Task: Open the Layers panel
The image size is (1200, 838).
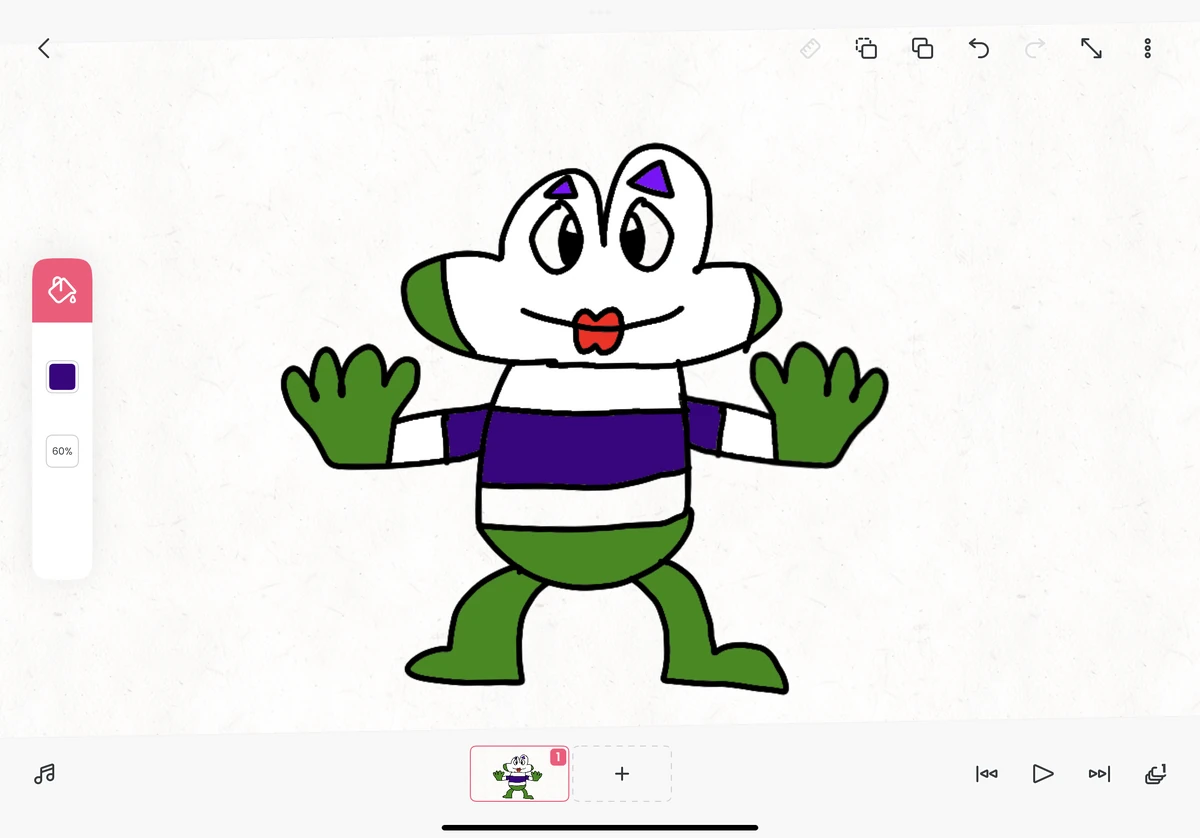Action: (x=922, y=48)
